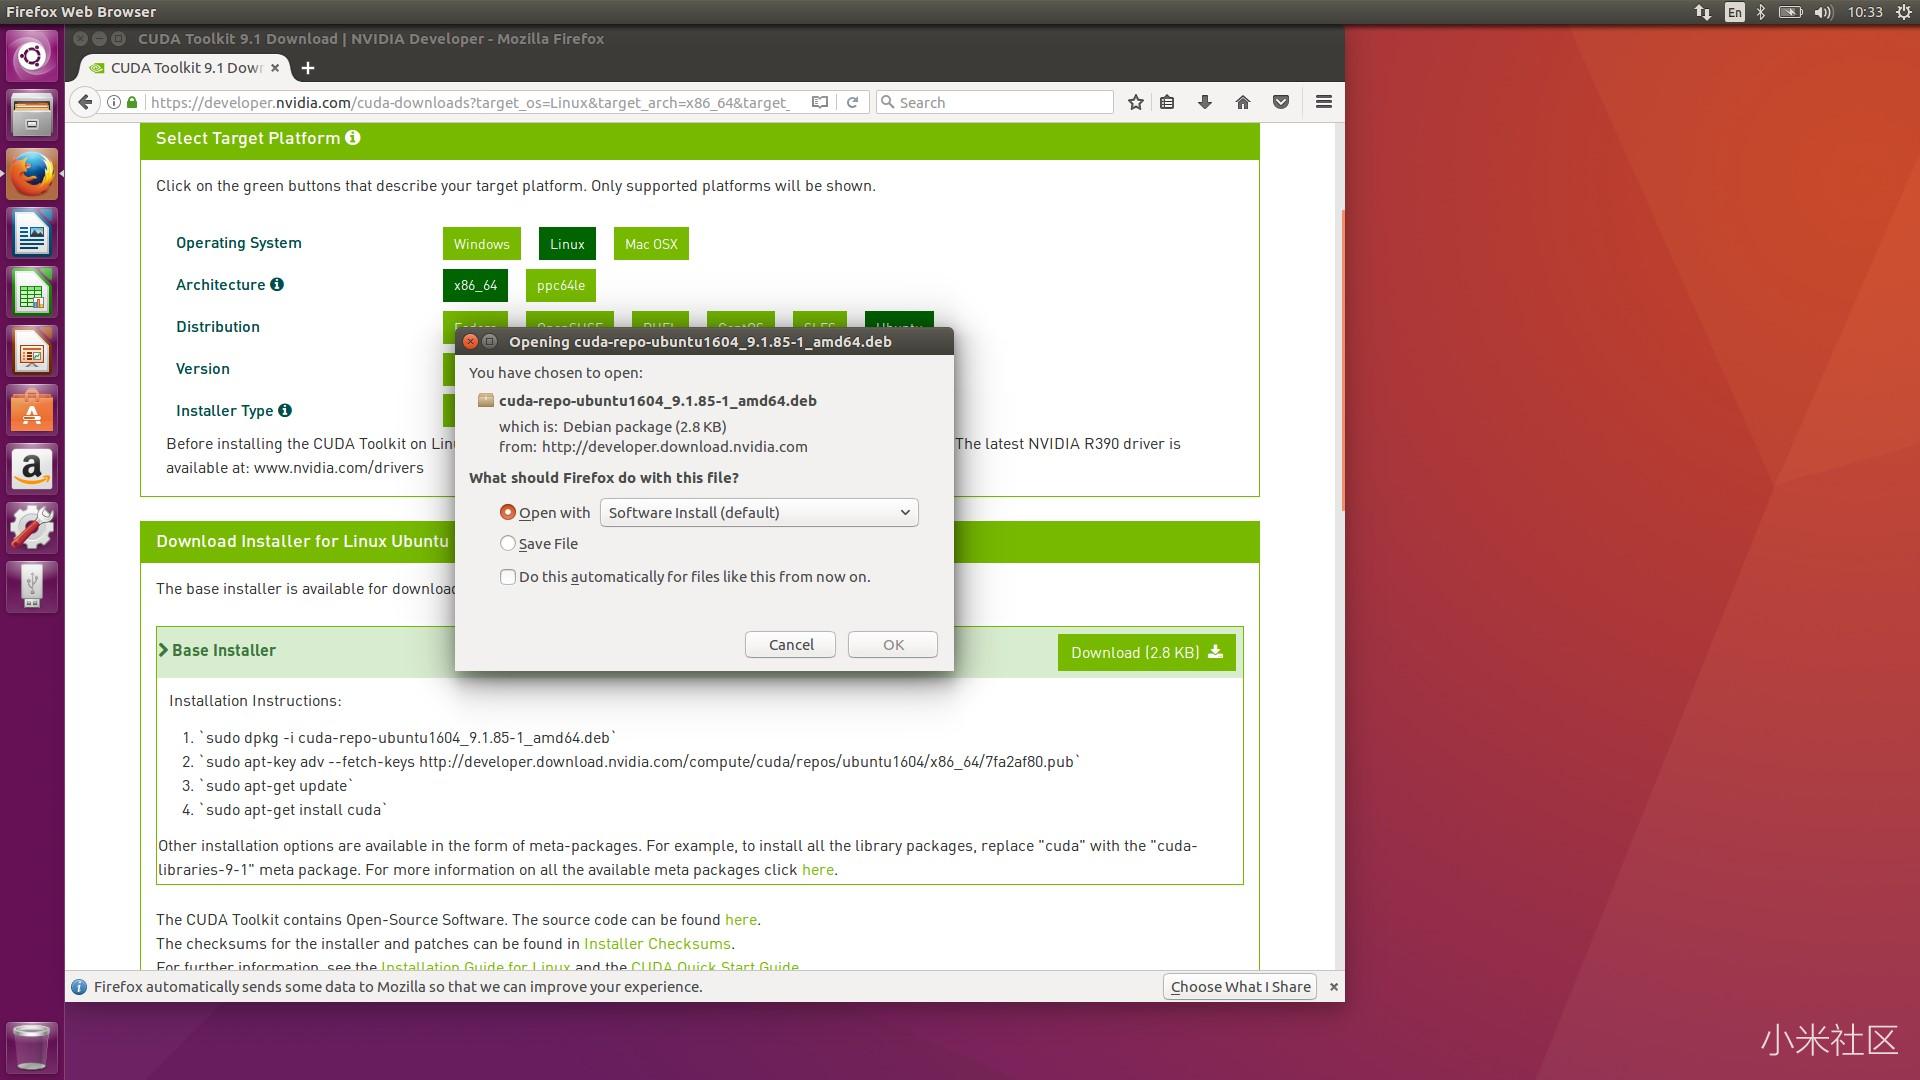This screenshot has width=1920, height=1080.
Task: Click Installer Type info icon
Action: pyautogui.click(x=285, y=410)
